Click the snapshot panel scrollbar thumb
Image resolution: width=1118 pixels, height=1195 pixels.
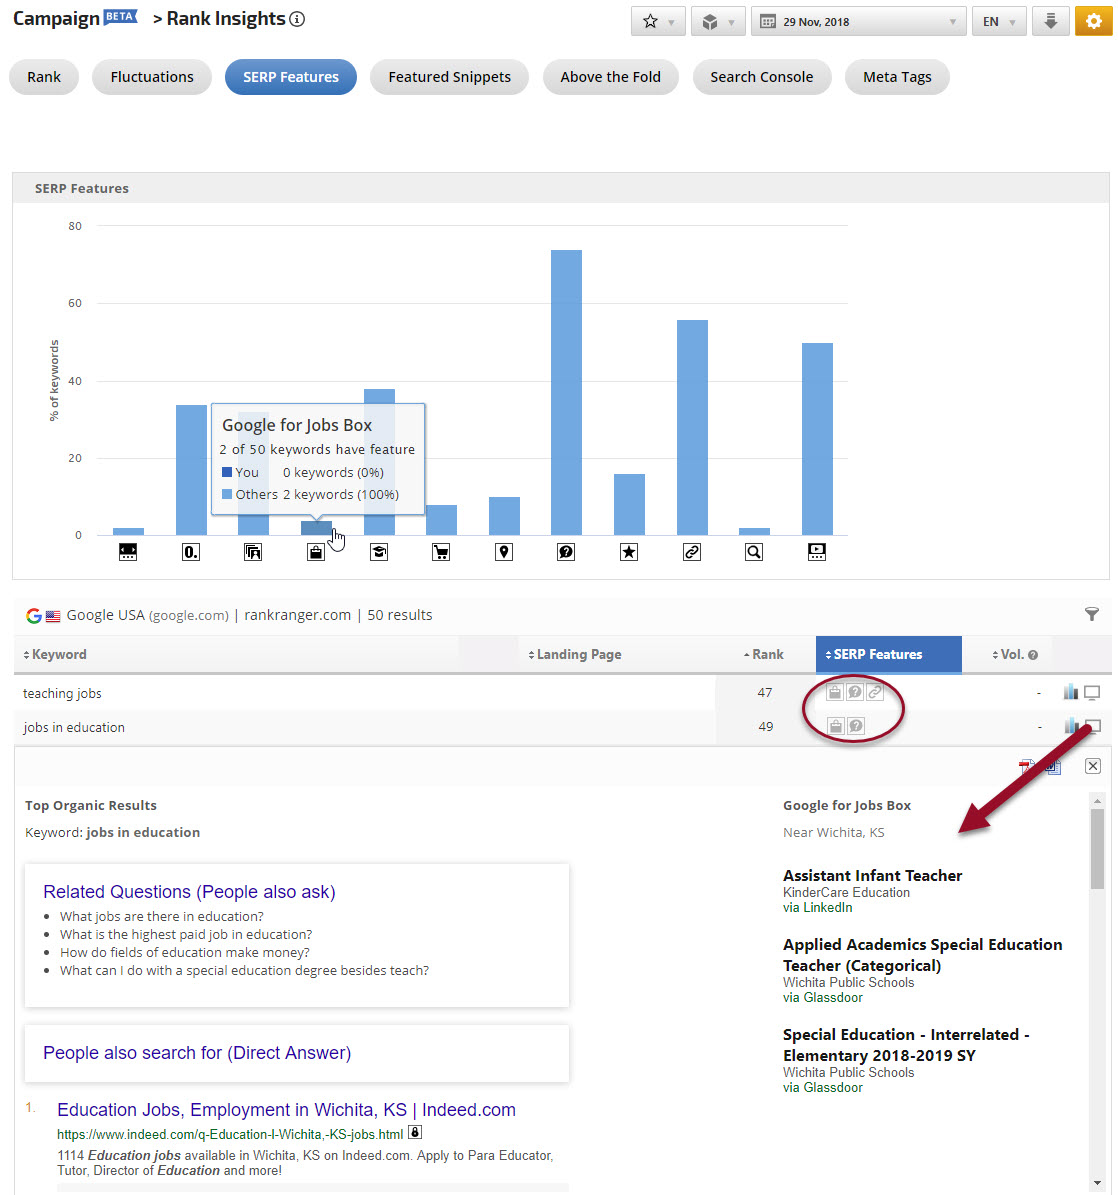pyautogui.click(x=1097, y=848)
